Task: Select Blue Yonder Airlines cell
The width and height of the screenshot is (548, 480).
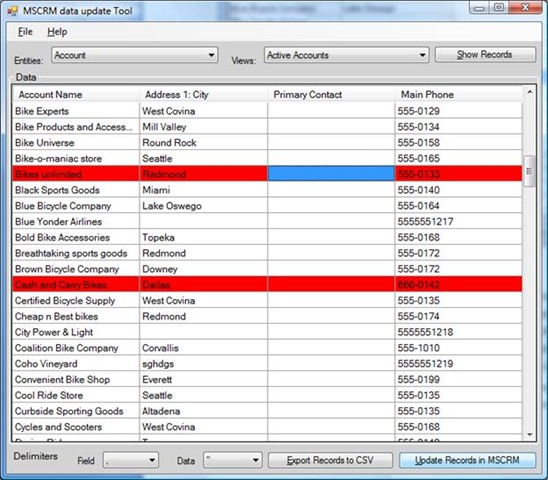Action: [x=76, y=222]
